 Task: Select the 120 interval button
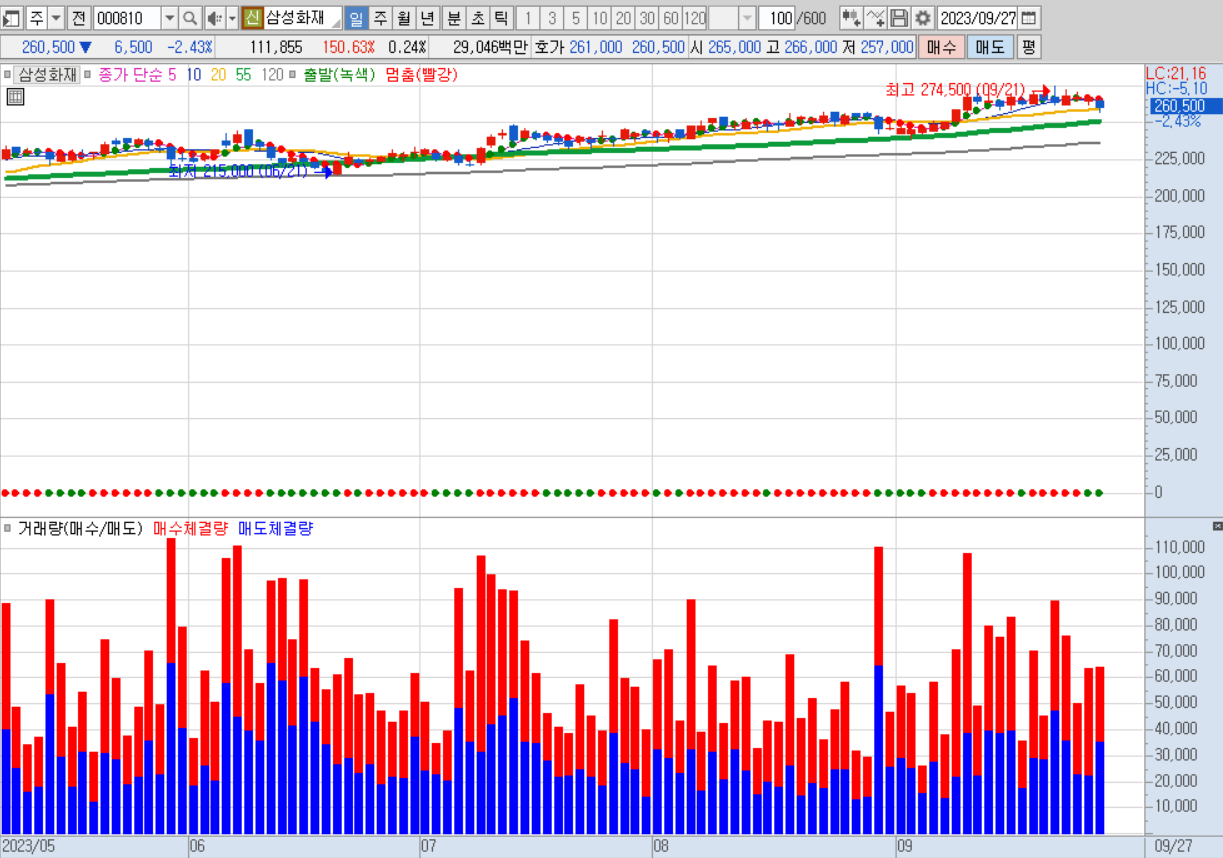(695, 18)
